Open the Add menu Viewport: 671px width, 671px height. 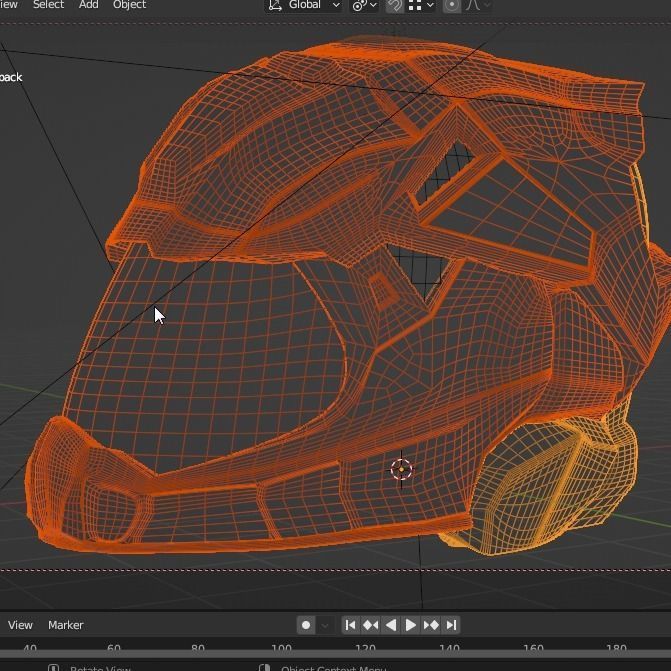point(88,5)
